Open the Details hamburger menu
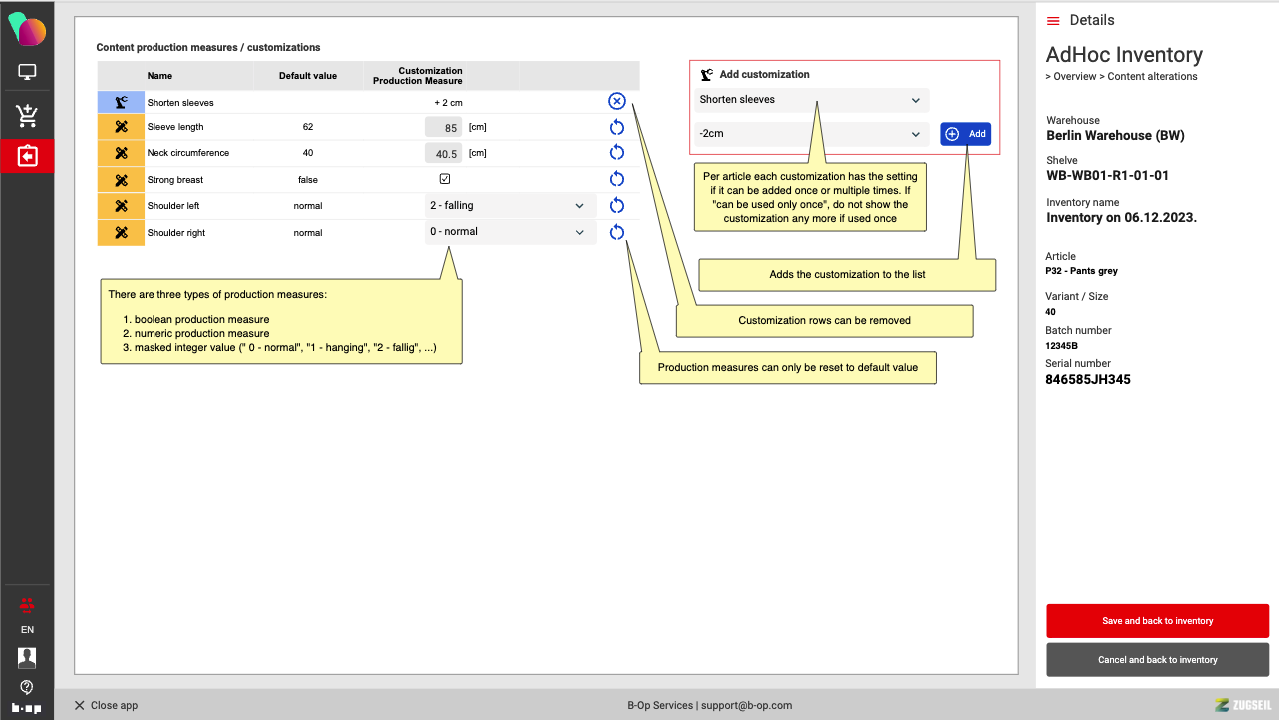Viewport: 1279px width, 720px height. click(1053, 21)
